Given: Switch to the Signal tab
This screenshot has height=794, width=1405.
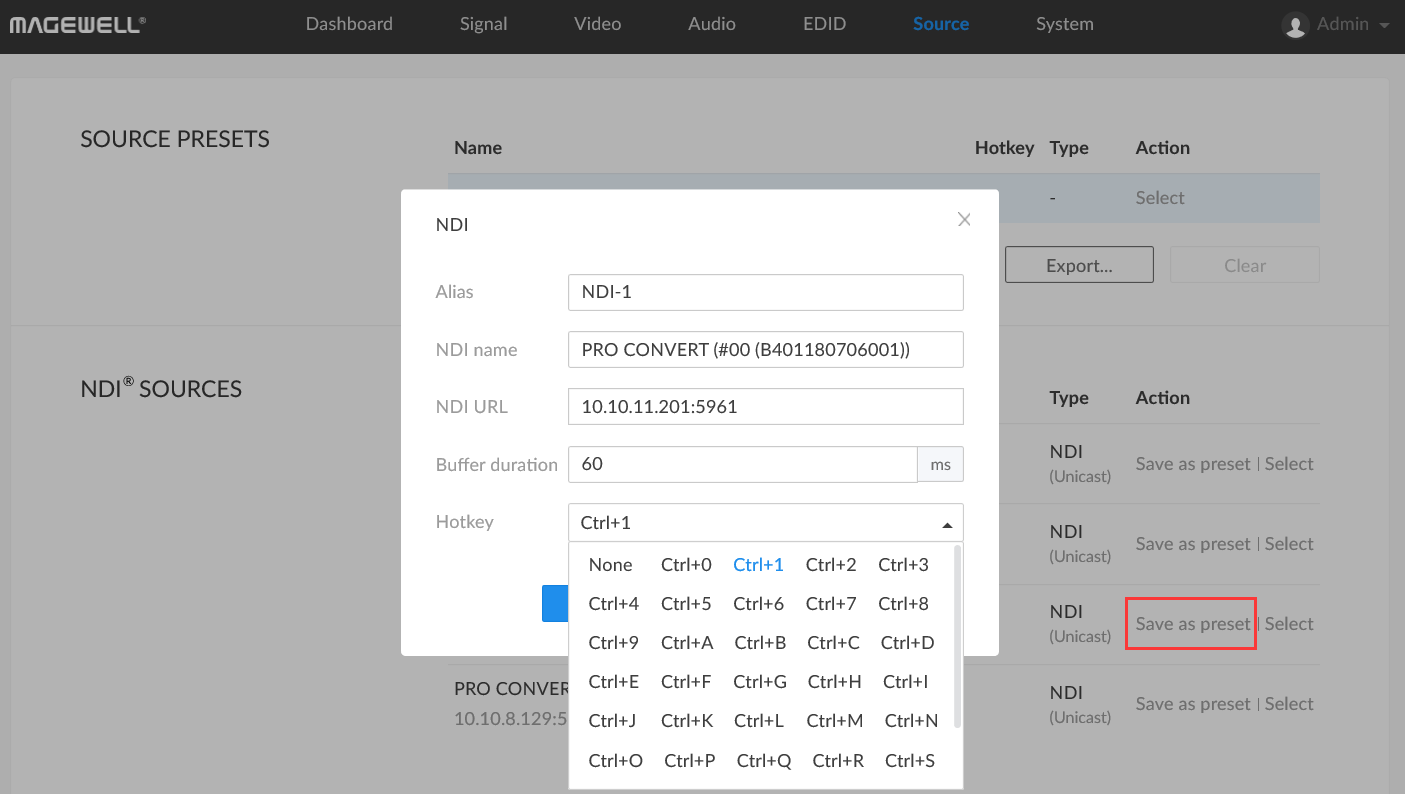Looking at the screenshot, I should point(484,24).
